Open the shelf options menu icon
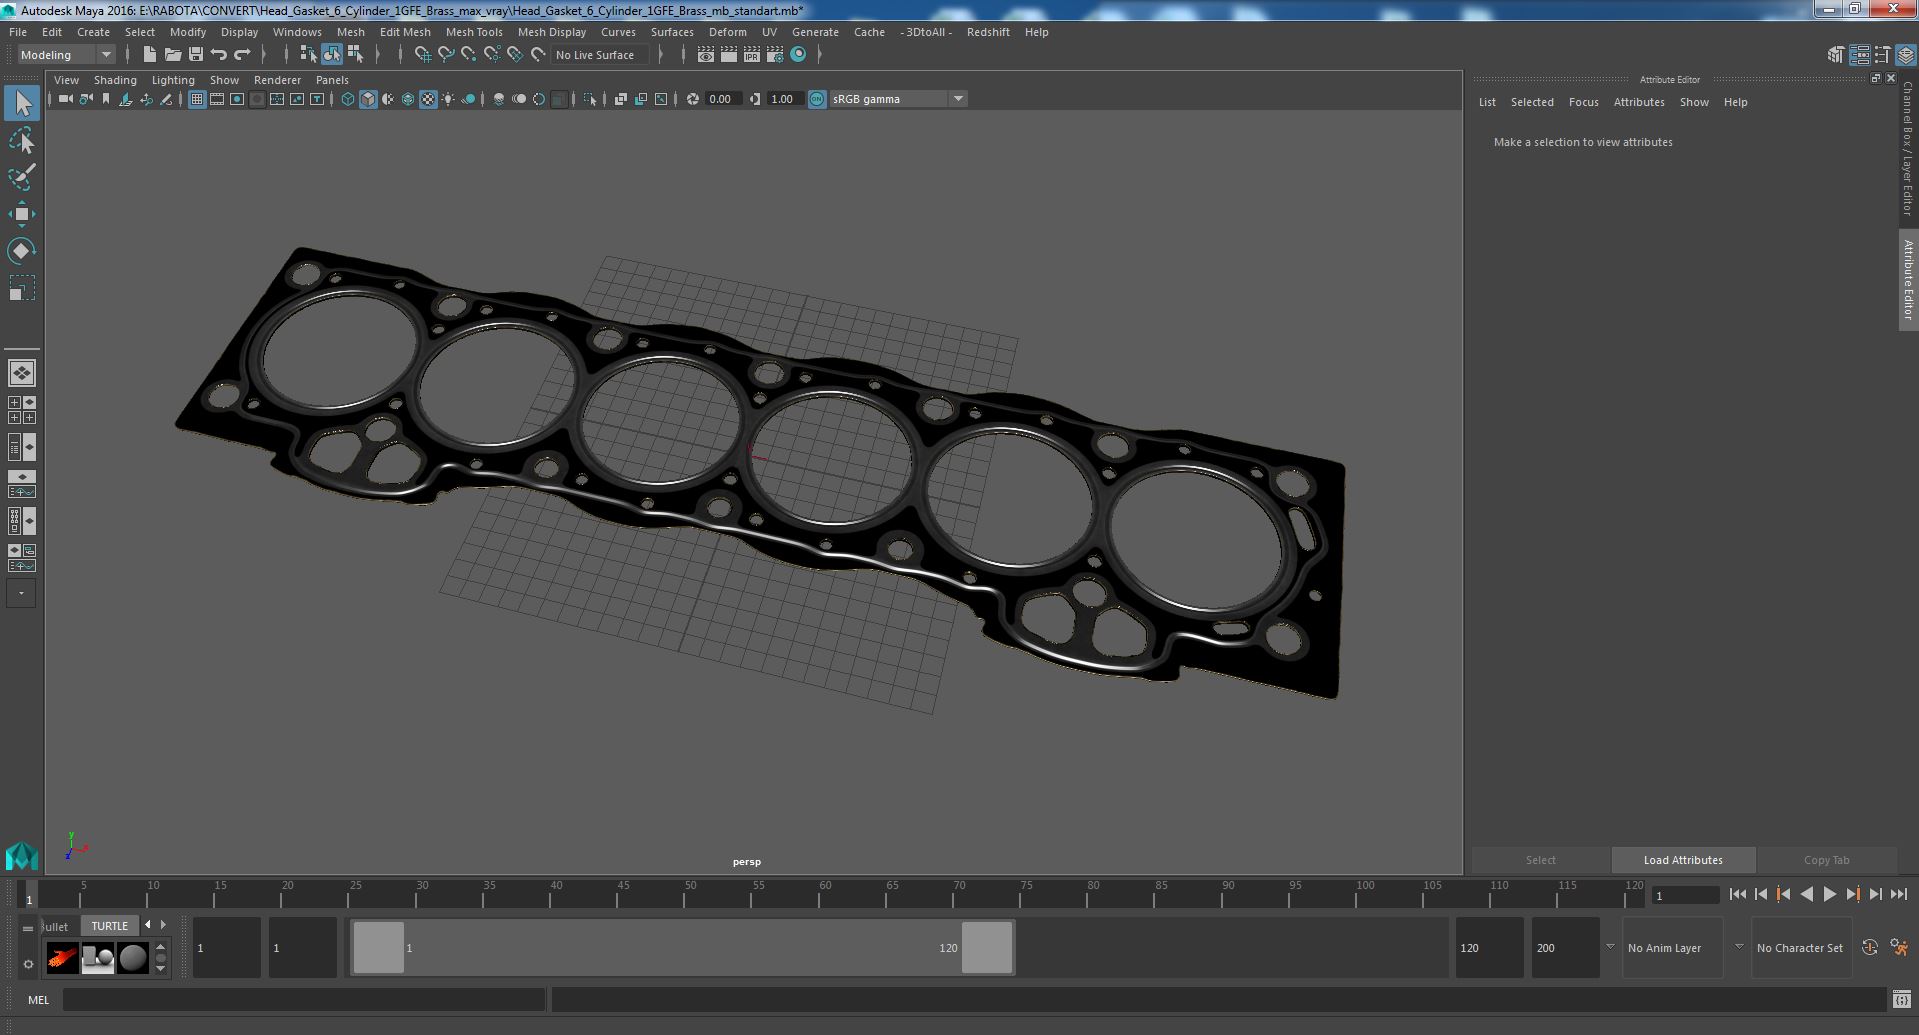This screenshot has width=1919, height=1035. coord(28,964)
